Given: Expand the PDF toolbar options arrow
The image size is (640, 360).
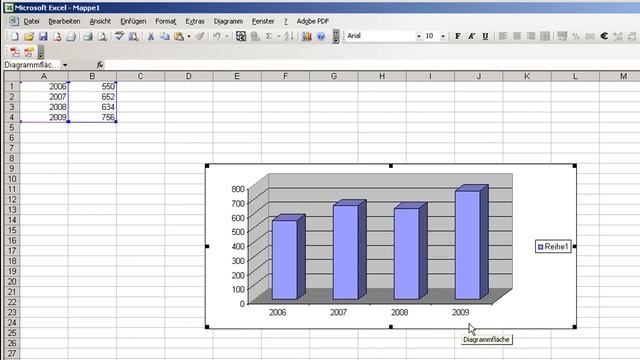Looking at the screenshot, I should coord(41,52).
